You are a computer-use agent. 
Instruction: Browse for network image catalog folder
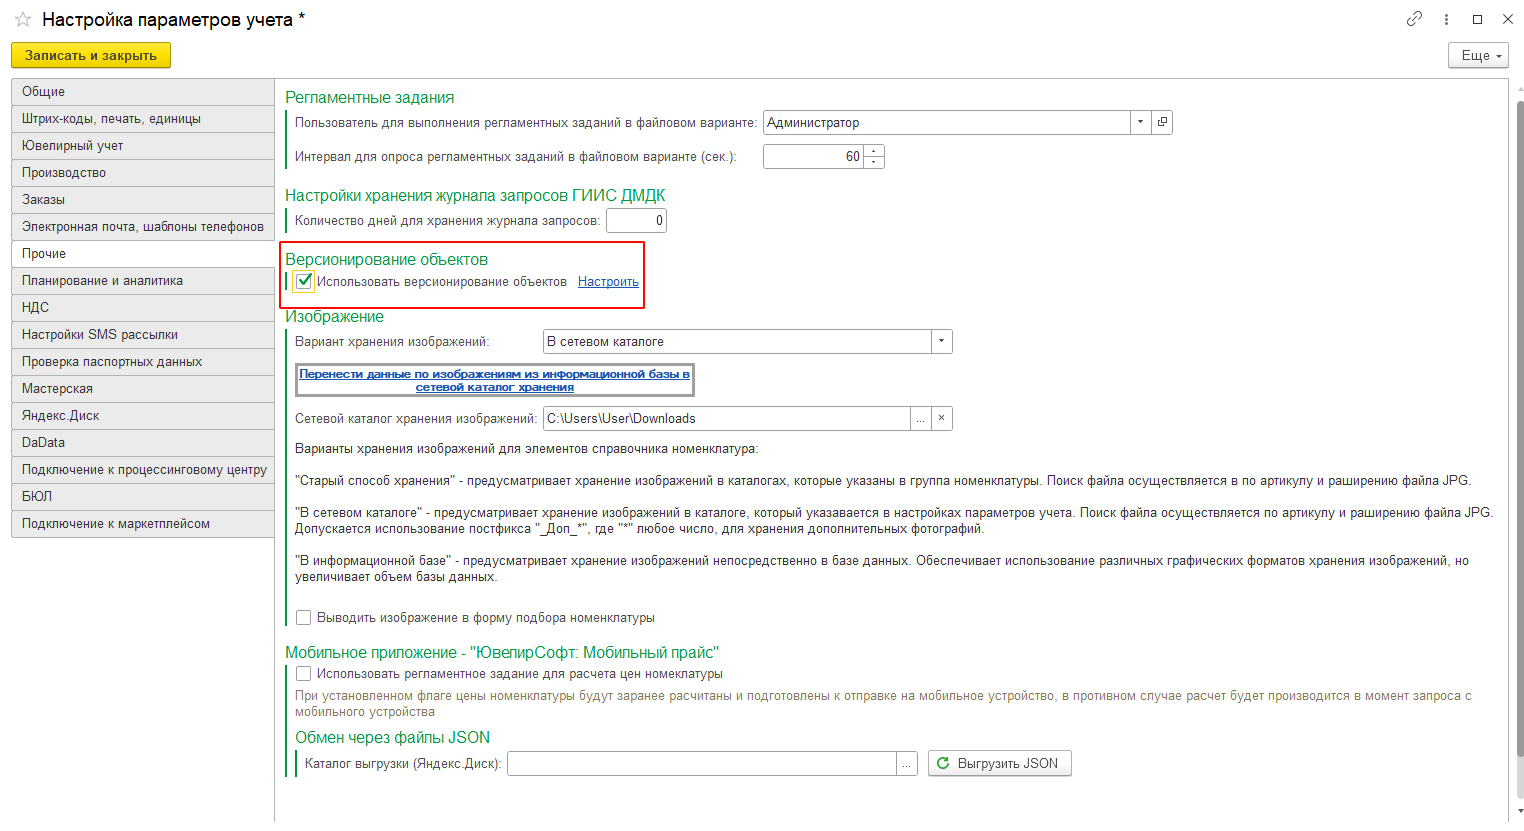920,418
